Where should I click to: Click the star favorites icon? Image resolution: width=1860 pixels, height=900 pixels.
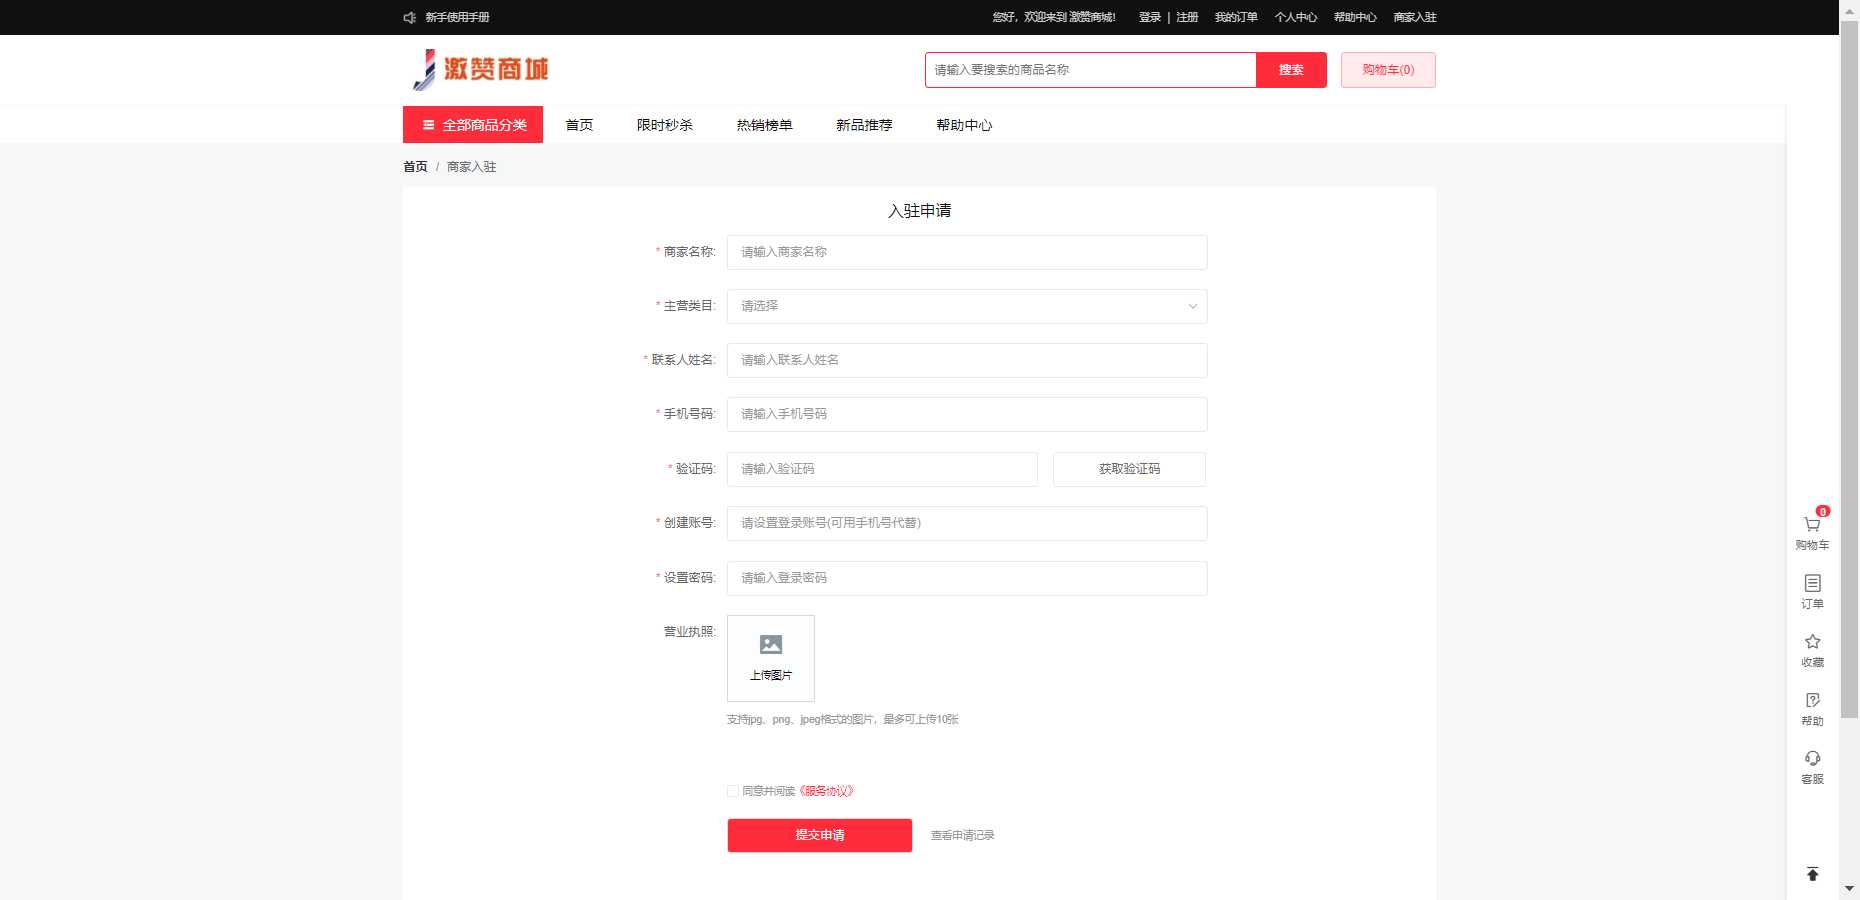pyautogui.click(x=1812, y=642)
